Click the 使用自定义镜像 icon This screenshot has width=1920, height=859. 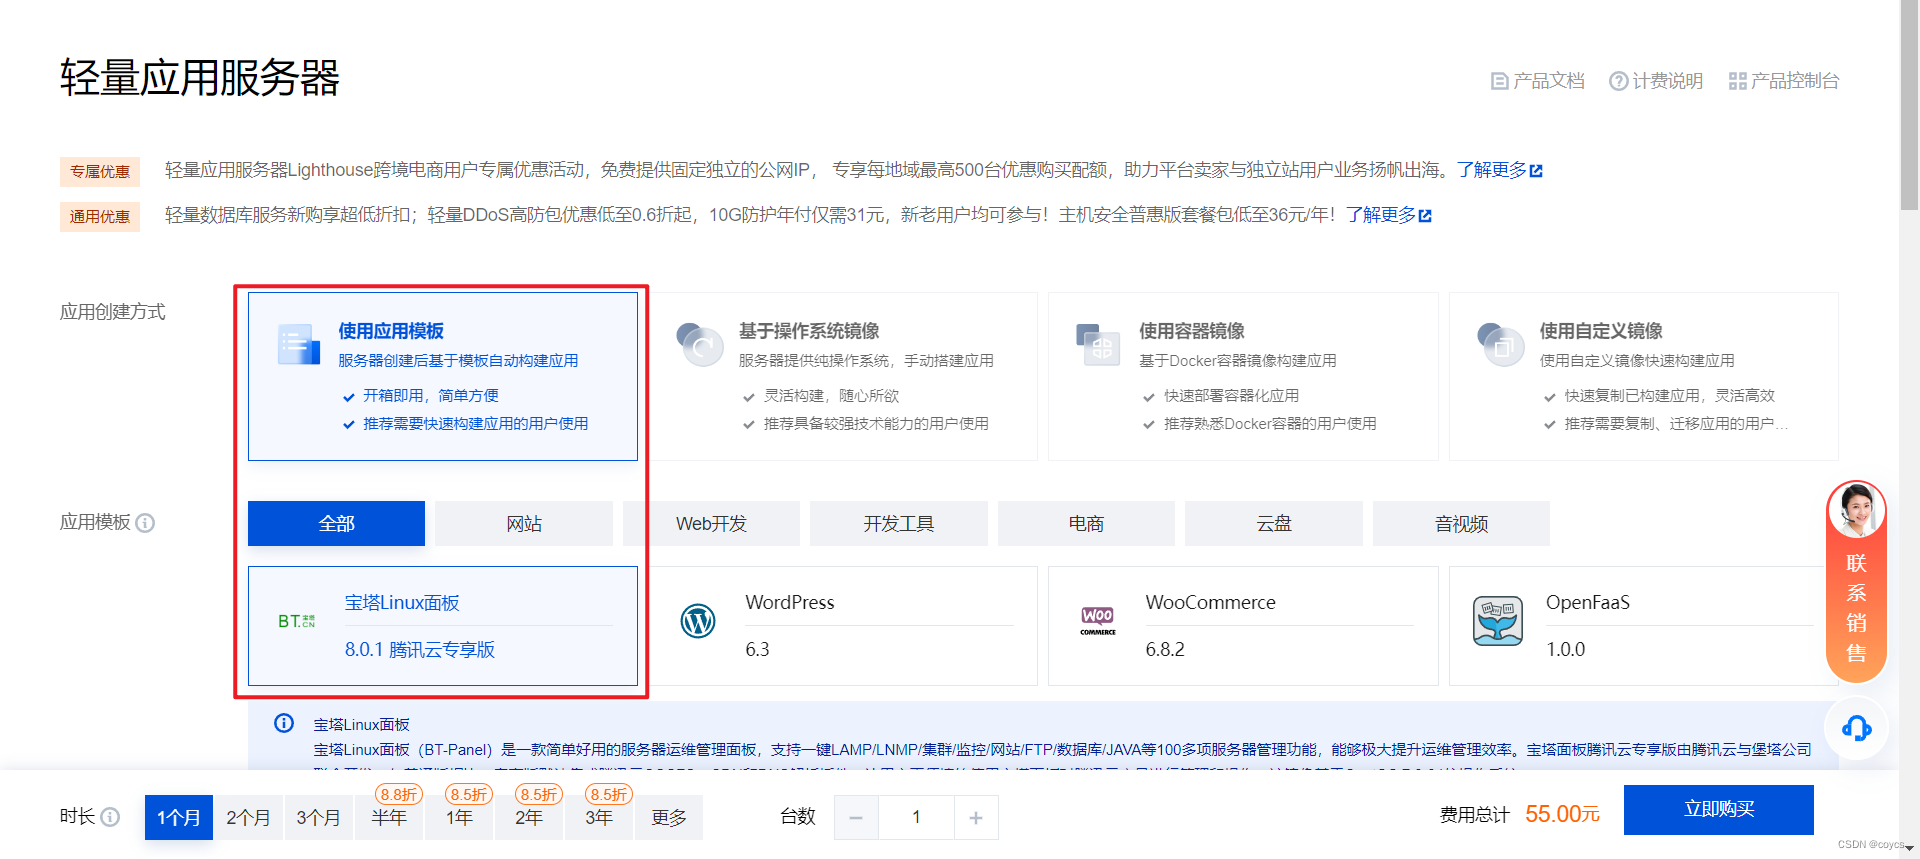[1499, 344]
